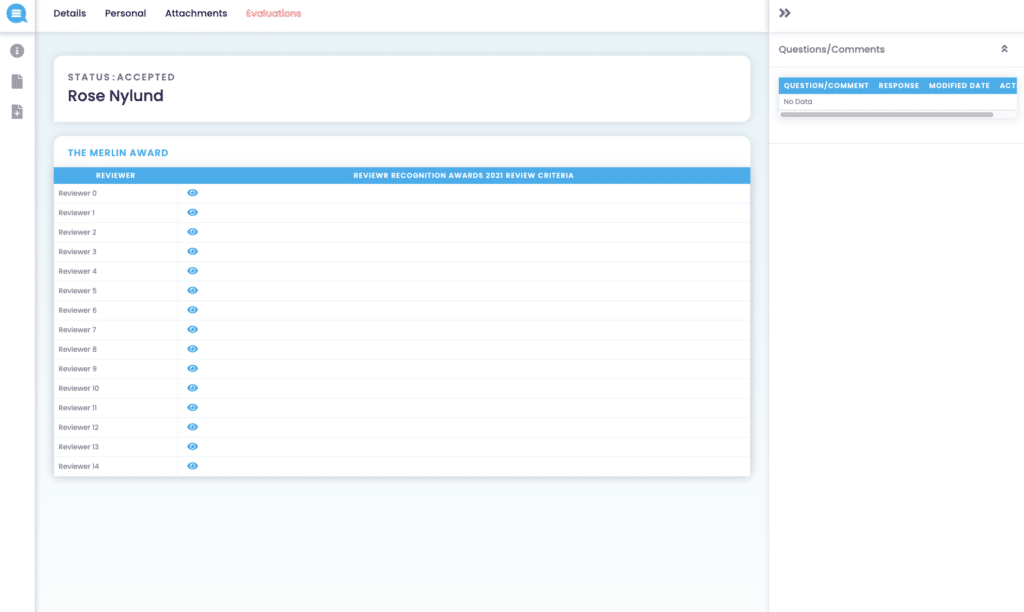Select the 'Reviewer 10' row label

point(79,389)
